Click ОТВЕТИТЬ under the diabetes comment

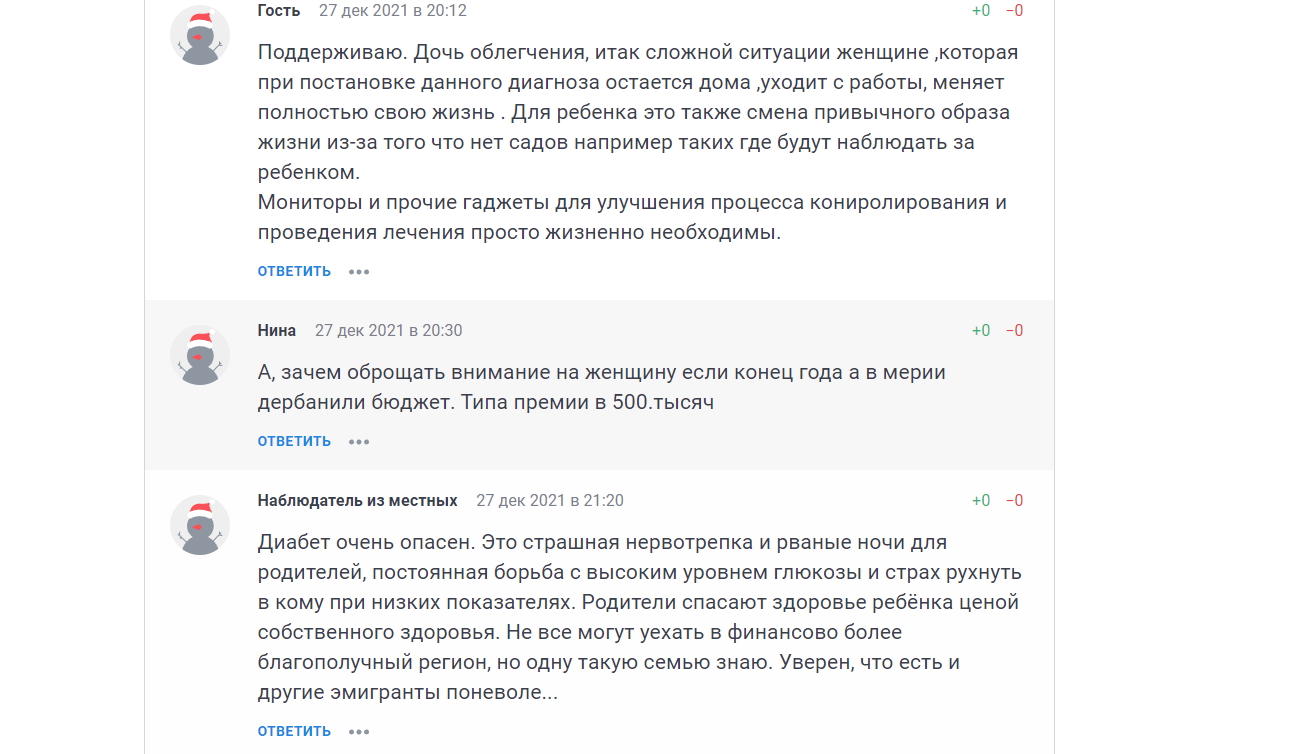(x=294, y=731)
